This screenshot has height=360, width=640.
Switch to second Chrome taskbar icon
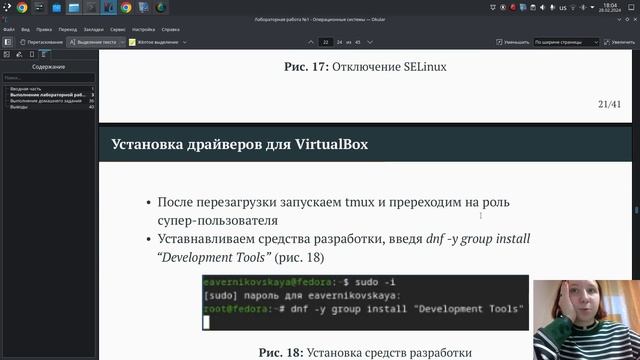click(126, 7)
